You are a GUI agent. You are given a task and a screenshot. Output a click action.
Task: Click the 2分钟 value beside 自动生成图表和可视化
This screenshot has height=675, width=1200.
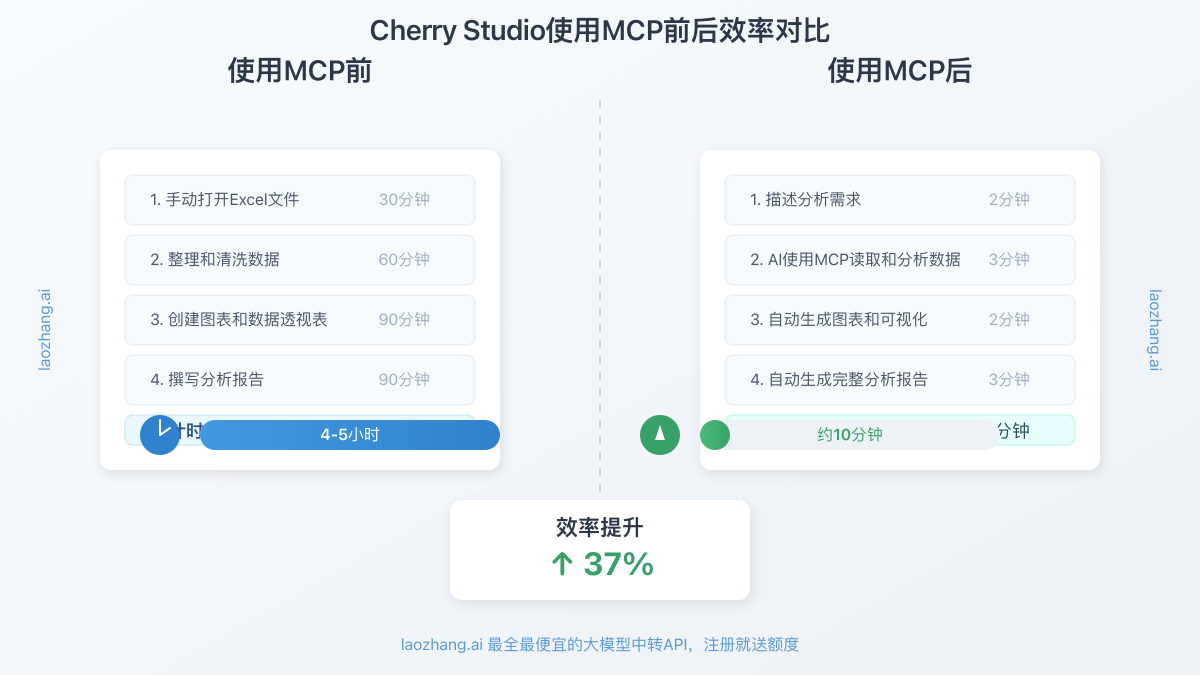click(1009, 320)
